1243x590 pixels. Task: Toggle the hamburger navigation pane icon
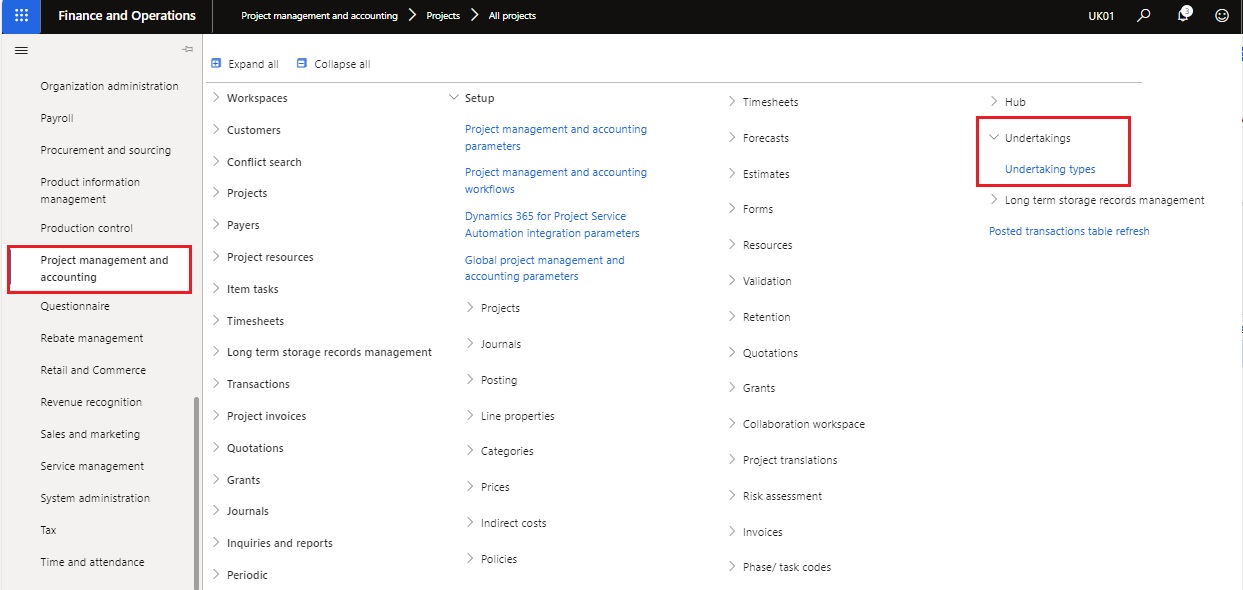[21, 50]
